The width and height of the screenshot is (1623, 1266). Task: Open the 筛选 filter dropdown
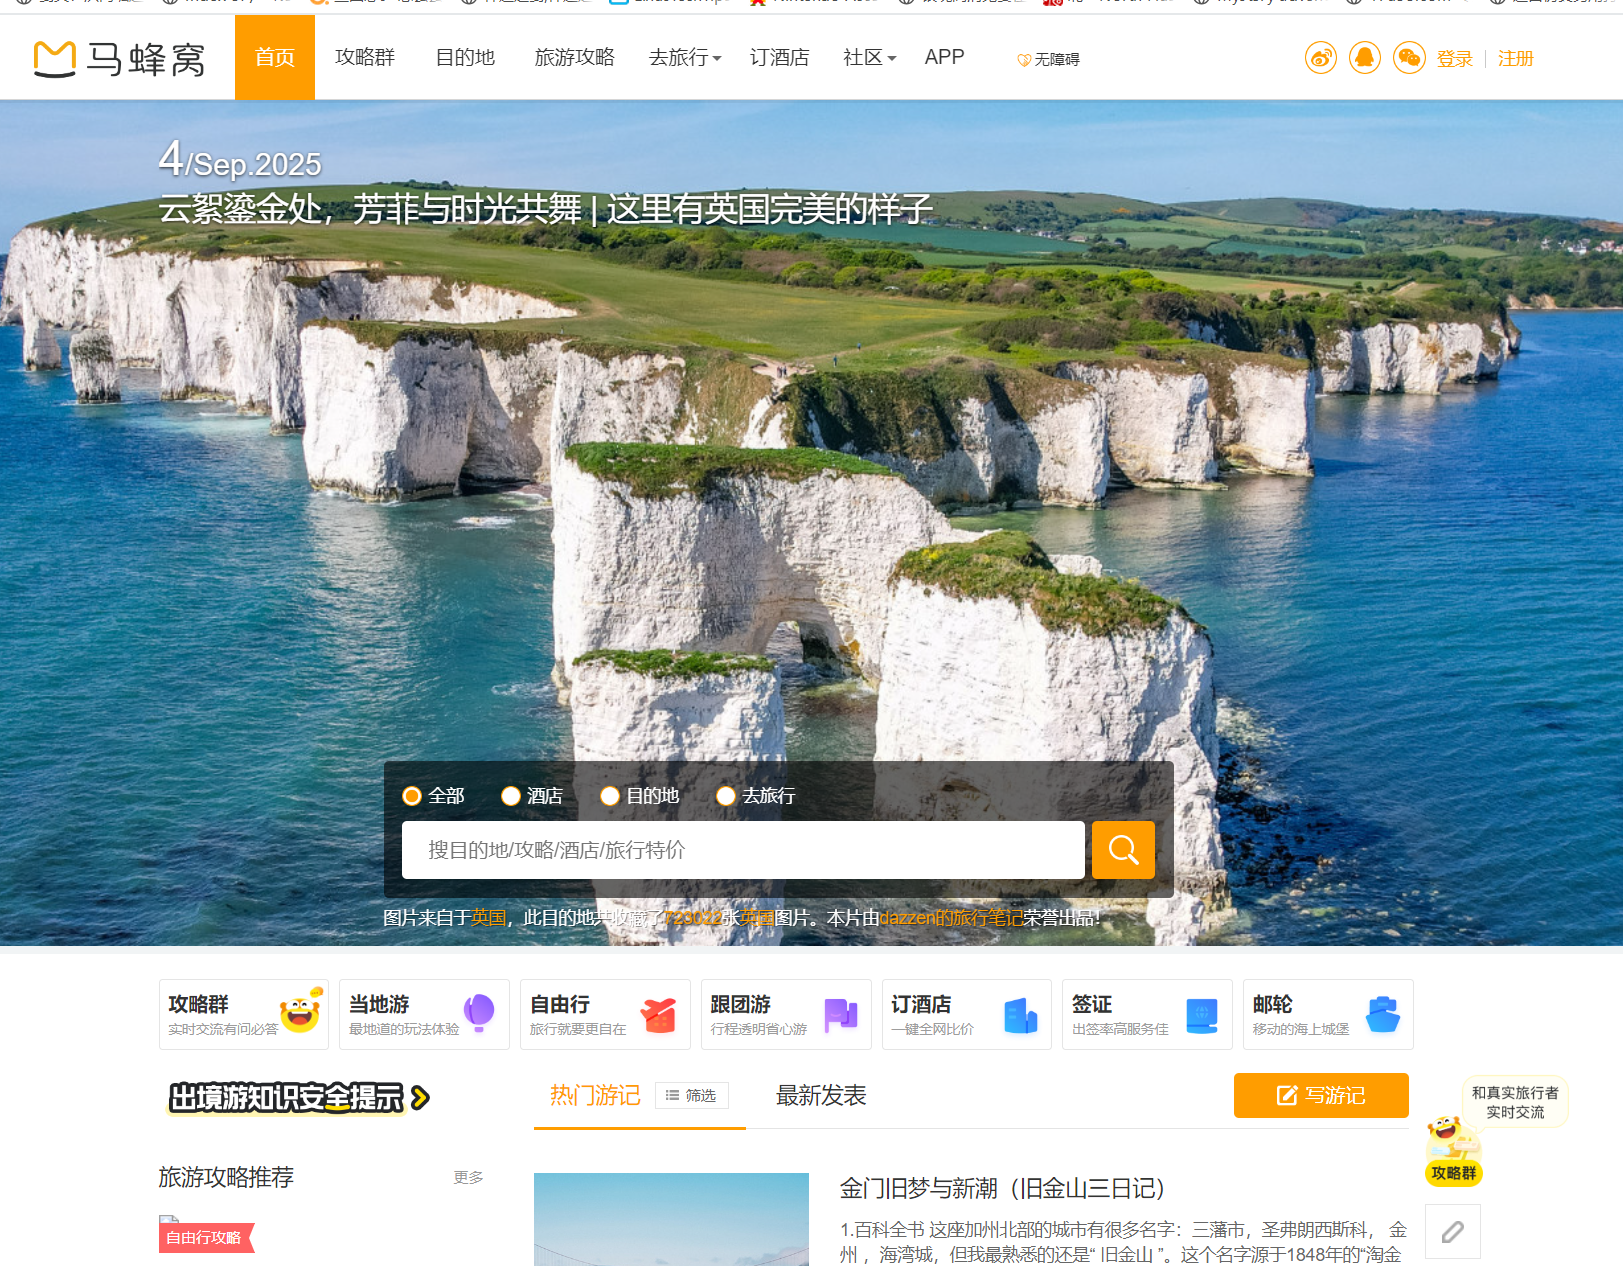click(x=691, y=1096)
